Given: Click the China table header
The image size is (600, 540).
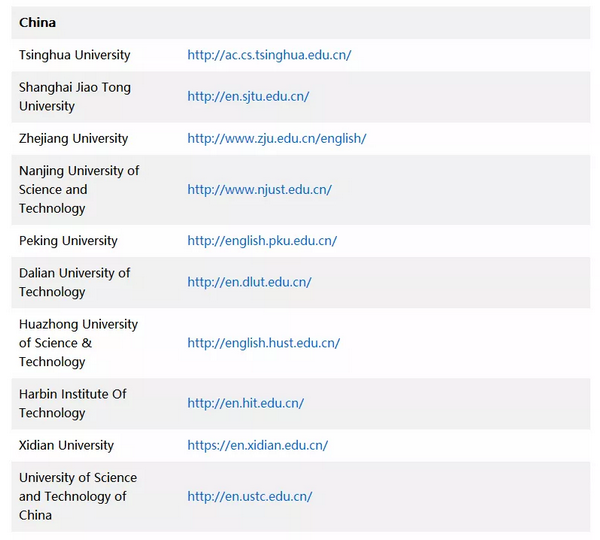Looking at the screenshot, I should 38,23.
